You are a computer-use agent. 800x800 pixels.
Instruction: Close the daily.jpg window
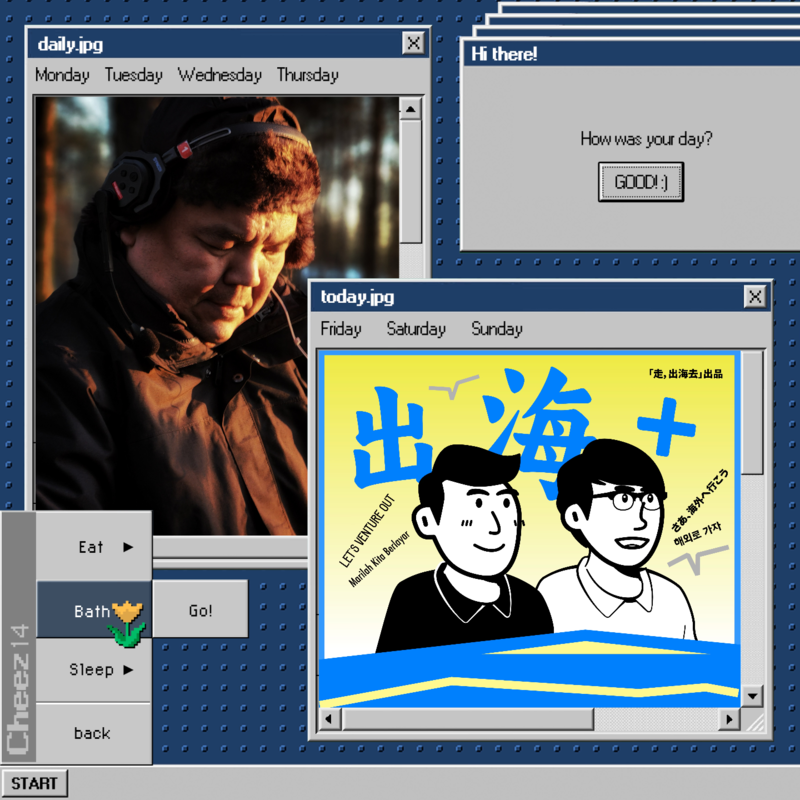[413, 43]
